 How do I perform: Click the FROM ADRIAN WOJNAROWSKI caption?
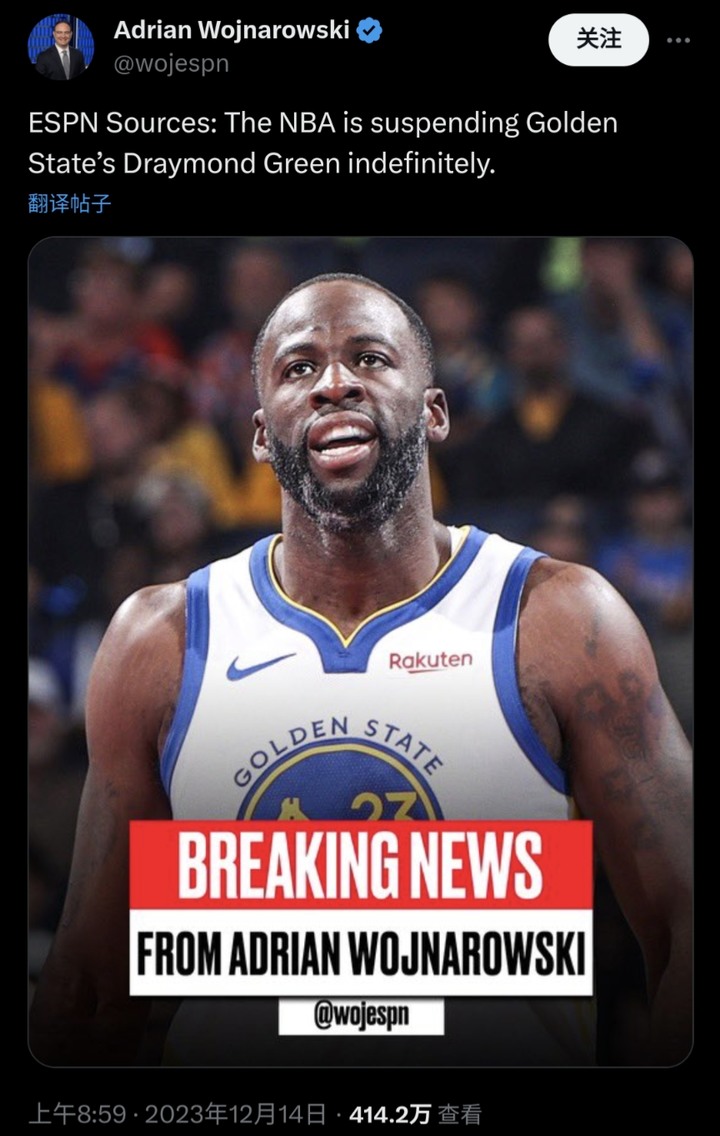tap(361, 952)
